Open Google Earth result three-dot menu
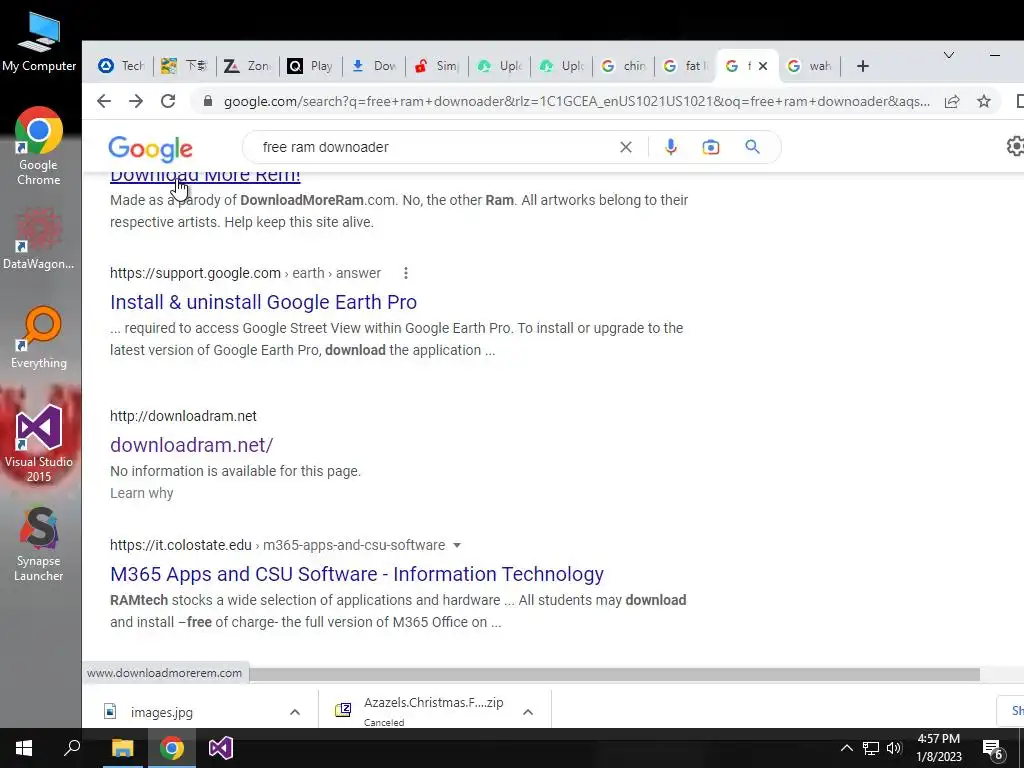 [406, 273]
